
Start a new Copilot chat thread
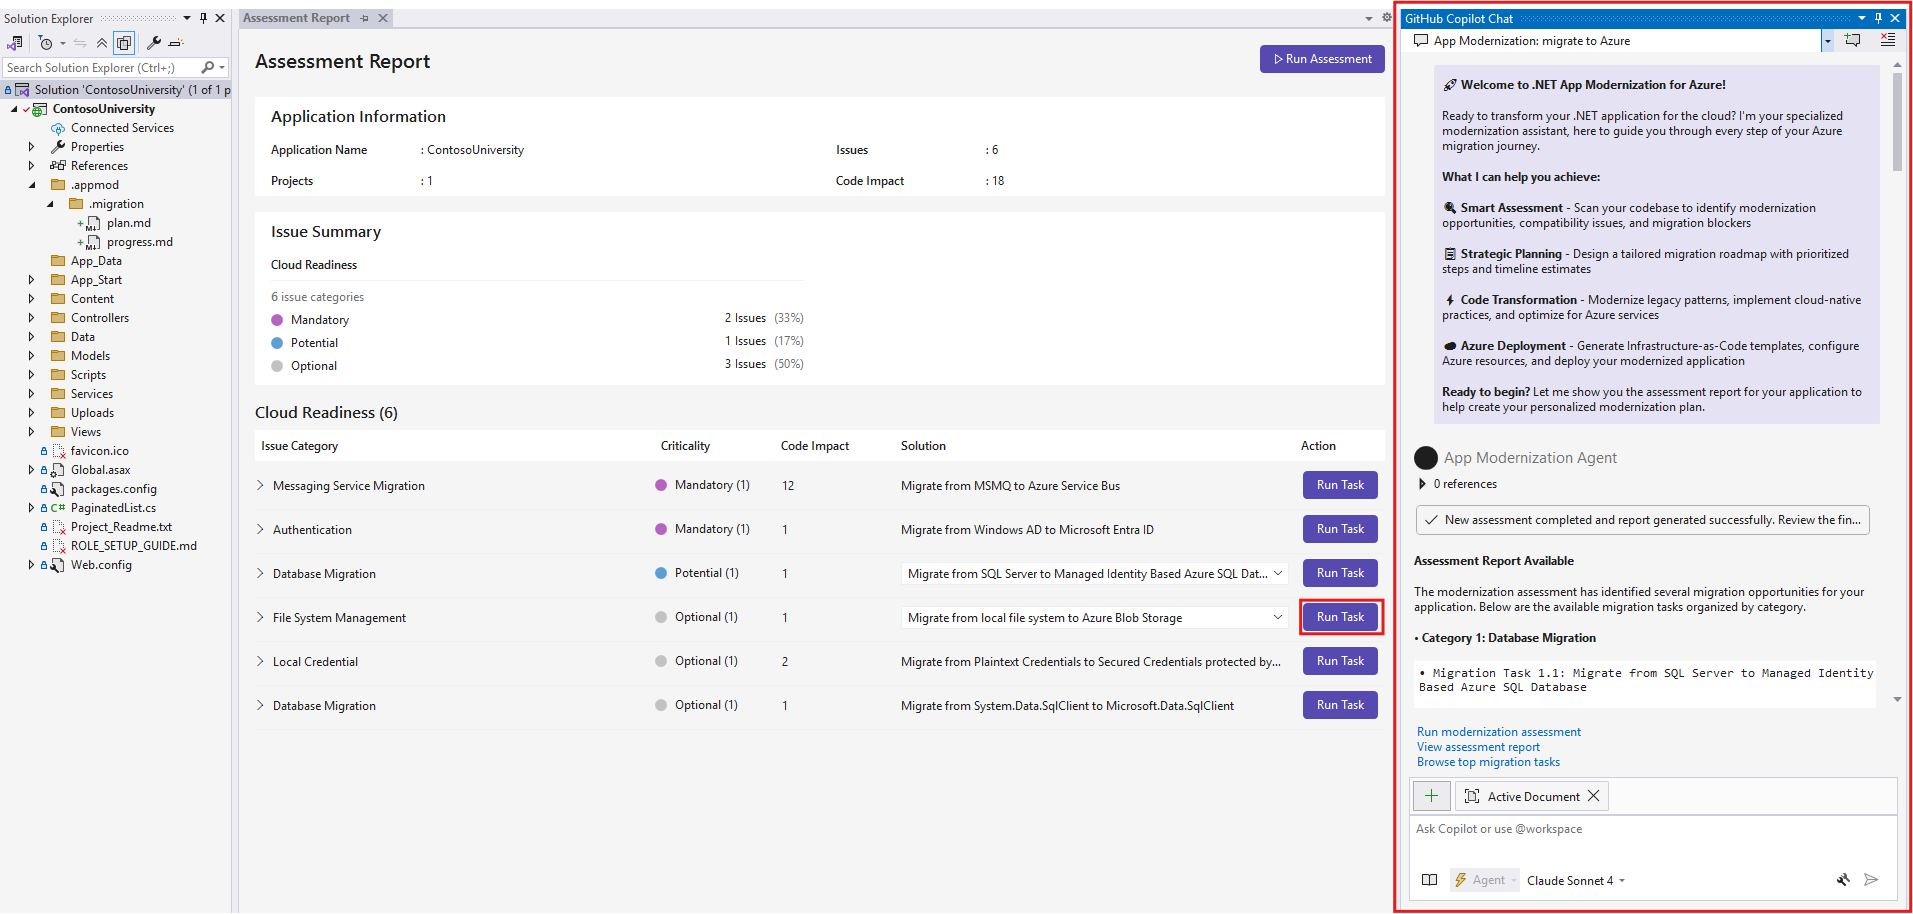click(x=1853, y=40)
